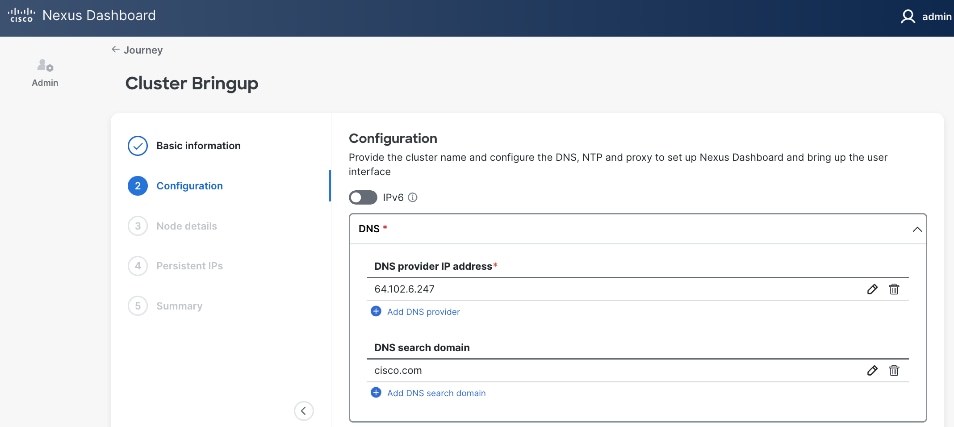Screen dimensions: 954x427
Task: Go back to Journey
Action: pos(137,50)
